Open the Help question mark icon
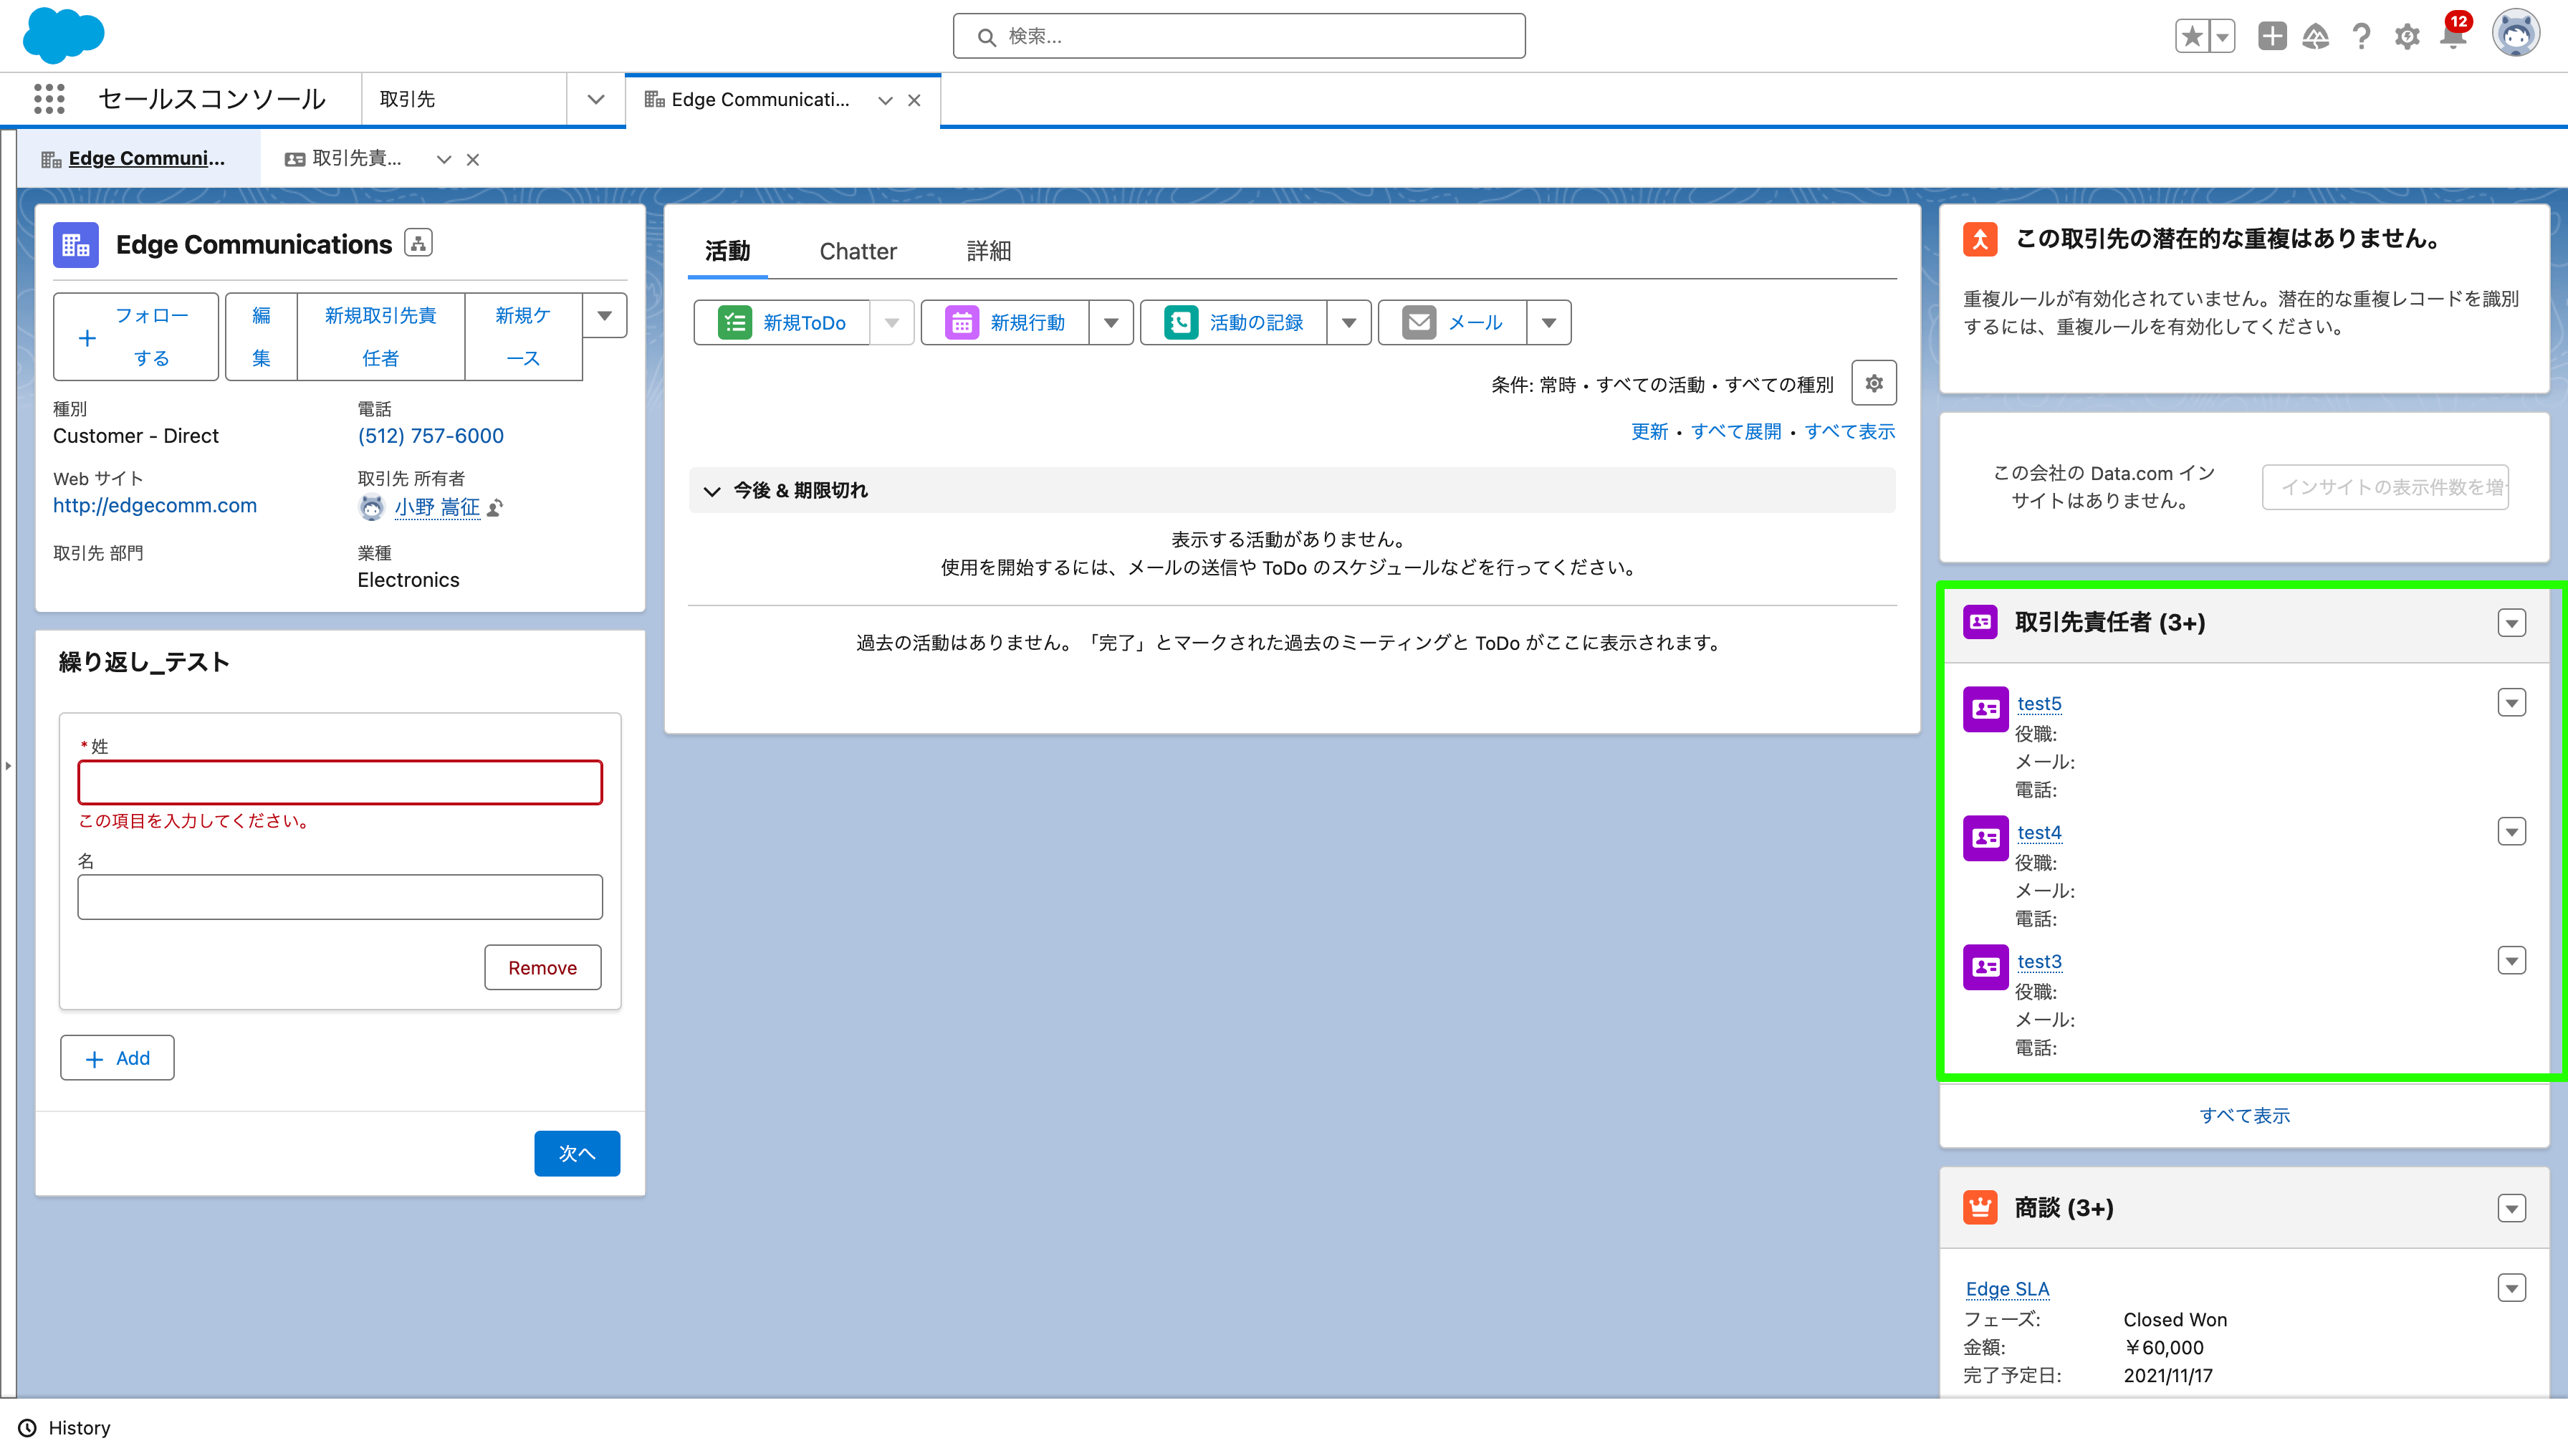 tap(2362, 36)
